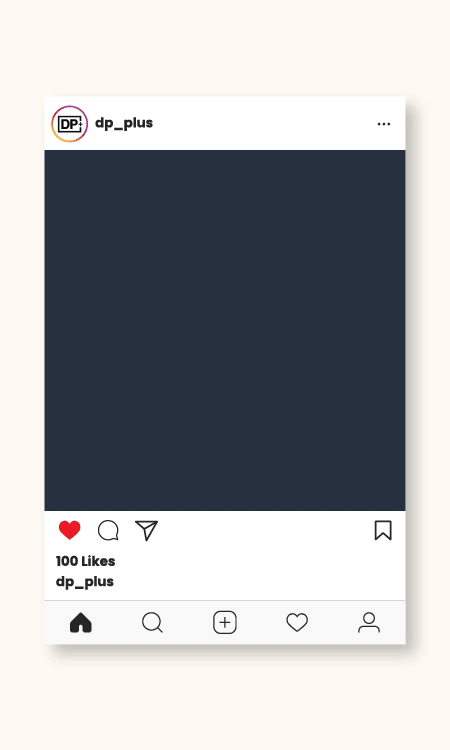Click the cream background outside the post card
The height and width of the screenshot is (750, 450).
point(225,48)
